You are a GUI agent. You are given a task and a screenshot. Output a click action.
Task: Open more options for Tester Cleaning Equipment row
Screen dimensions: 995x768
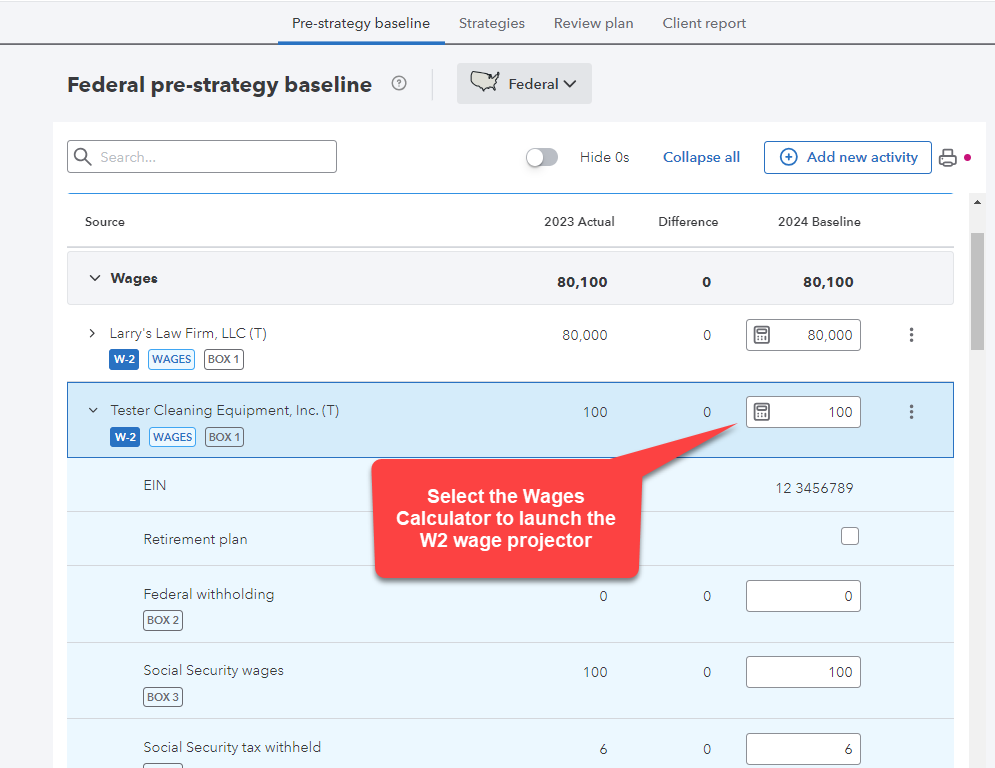click(911, 412)
